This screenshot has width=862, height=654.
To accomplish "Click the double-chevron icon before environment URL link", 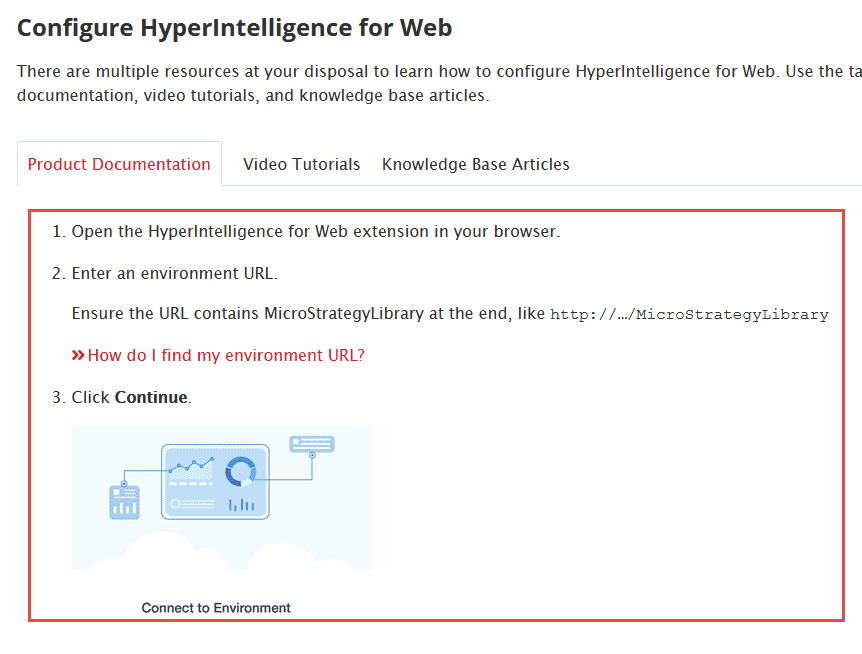I will click(x=78, y=356).
